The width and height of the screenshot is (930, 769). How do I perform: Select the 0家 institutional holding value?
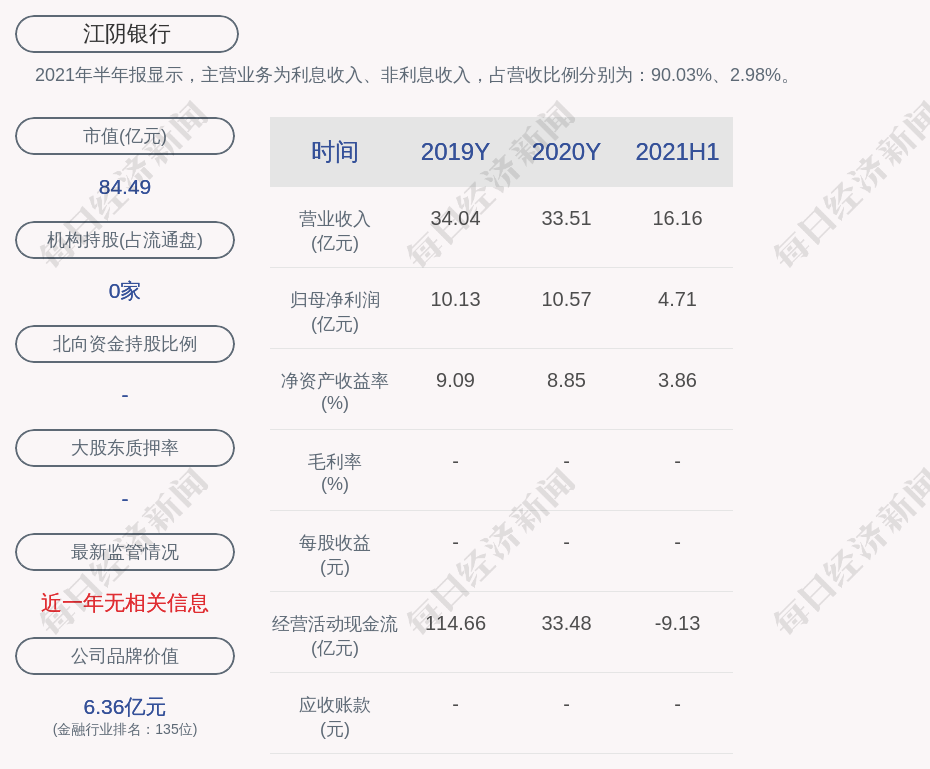125,291
